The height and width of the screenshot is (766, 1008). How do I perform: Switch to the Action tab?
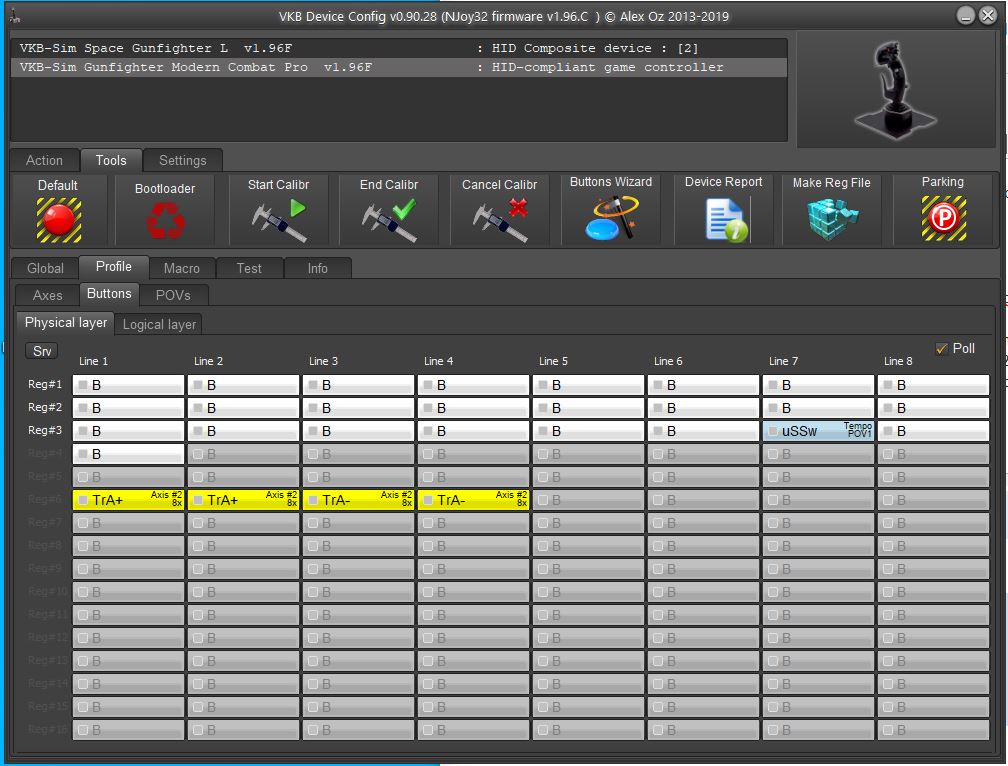(x=44, y=160)
